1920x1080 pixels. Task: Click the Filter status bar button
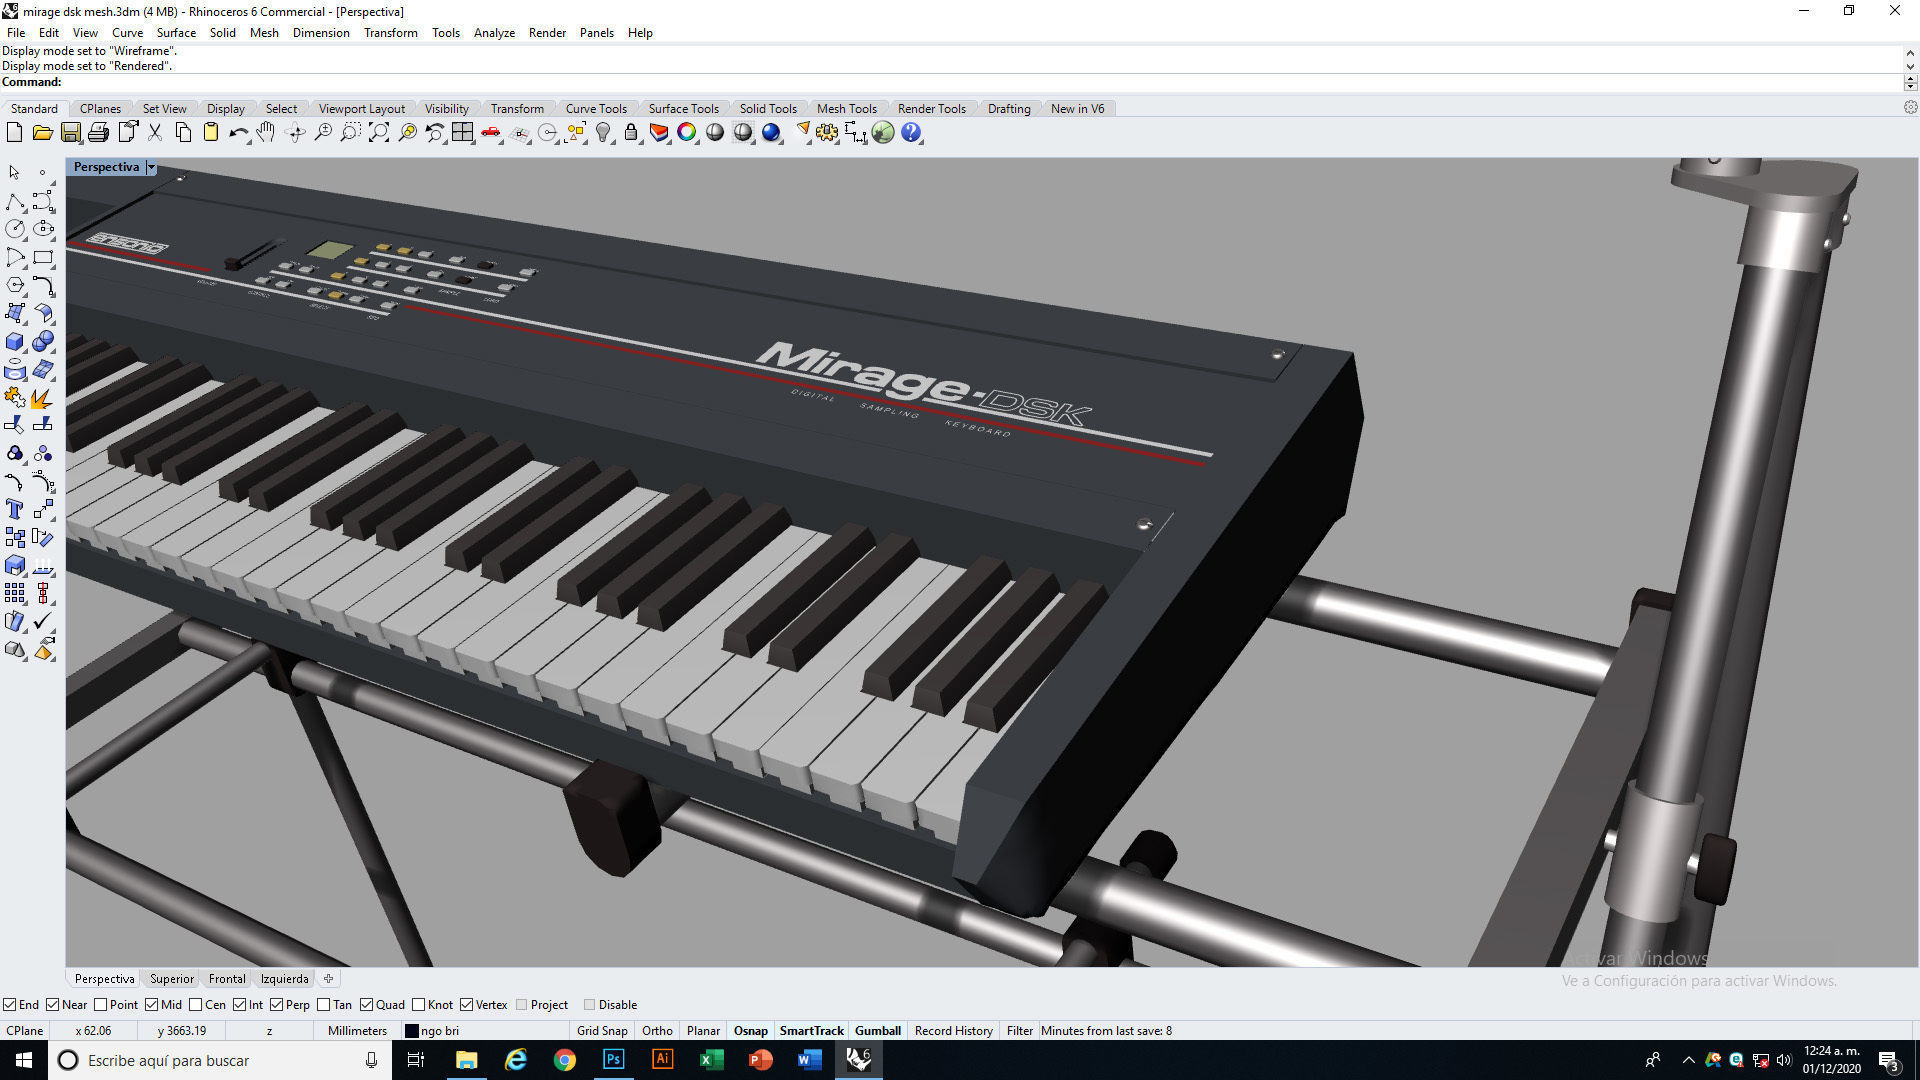(1019, 1031)
